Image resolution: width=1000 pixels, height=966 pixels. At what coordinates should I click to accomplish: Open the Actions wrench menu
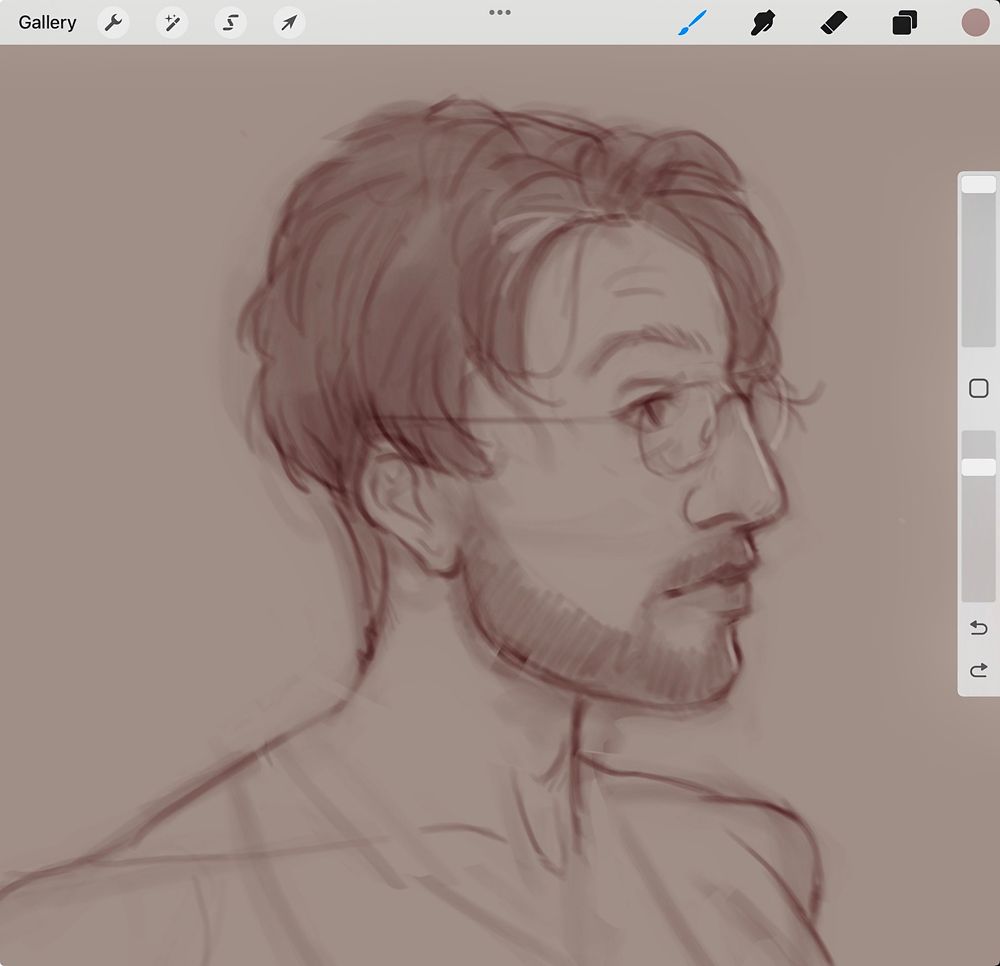click(113, 22)
